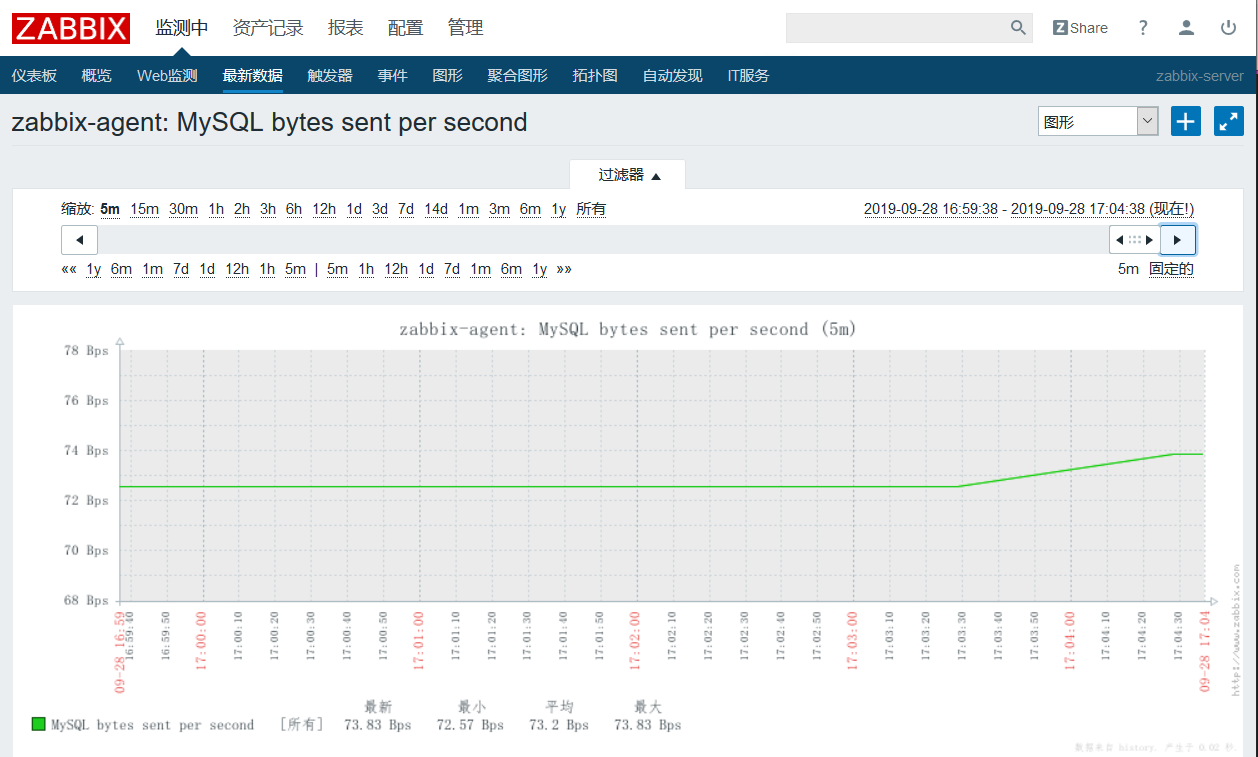Set zoom to 12h
1258x757 pixels.
tap(324, 209)
